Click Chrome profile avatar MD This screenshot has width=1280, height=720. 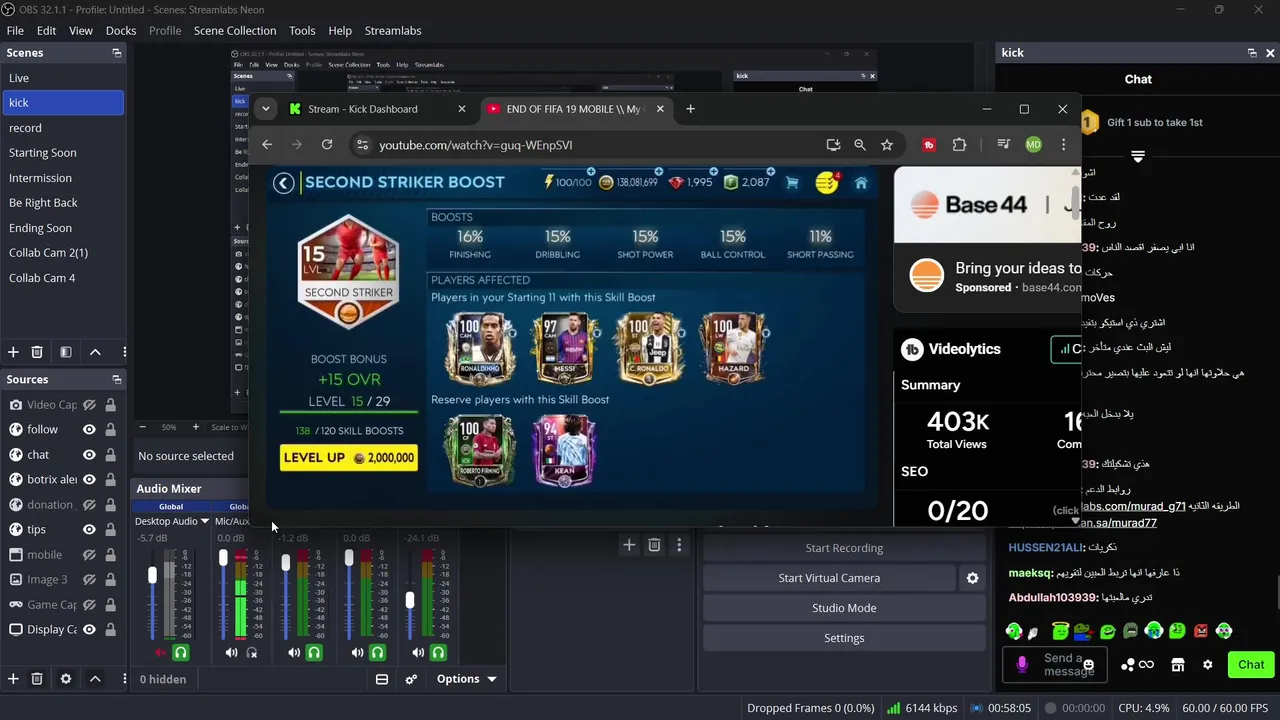pyautogui.click(x=1033, y=145)
